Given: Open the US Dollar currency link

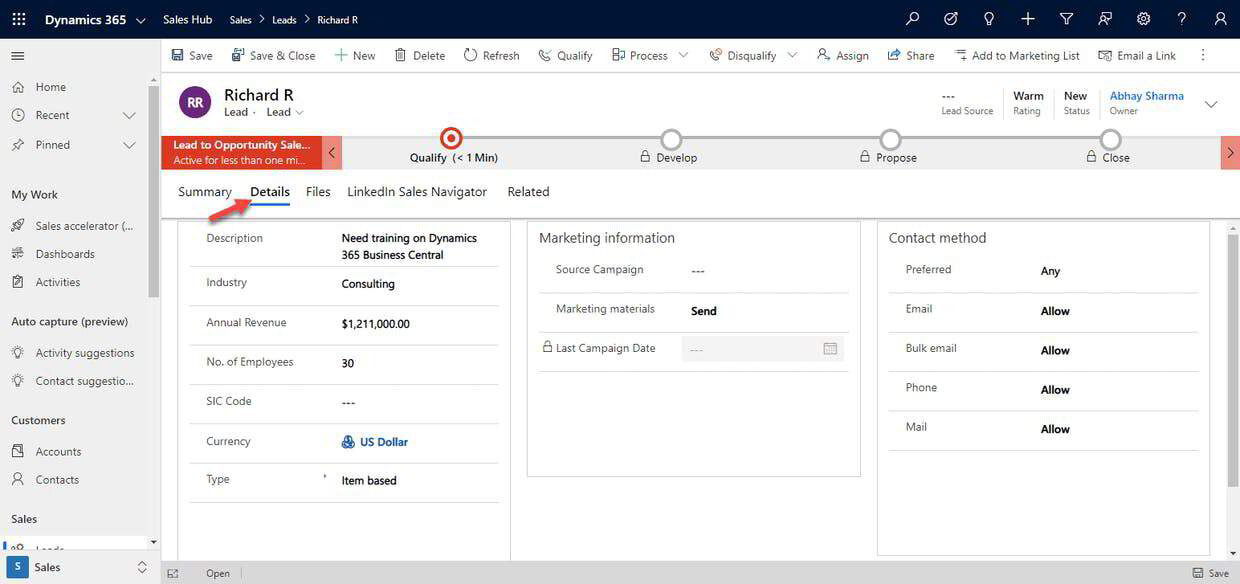Looking at the screenshot, I should pos(383,443).
